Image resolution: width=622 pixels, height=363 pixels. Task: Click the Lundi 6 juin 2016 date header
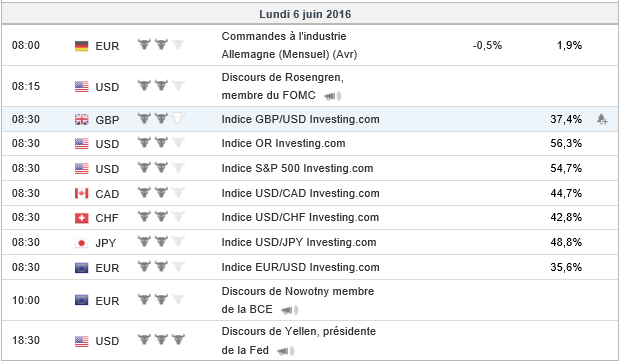tap(305, 14)
